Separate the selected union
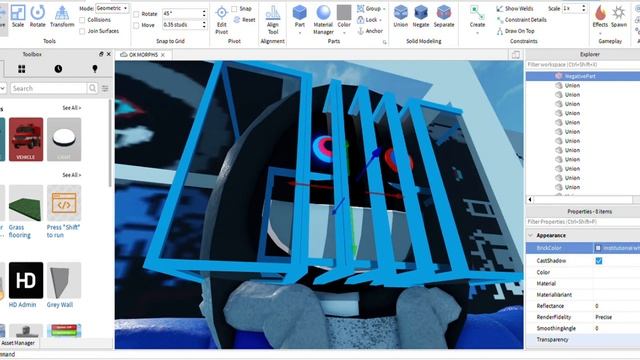This screenshot has width=640, height=360. pos(444,16)
